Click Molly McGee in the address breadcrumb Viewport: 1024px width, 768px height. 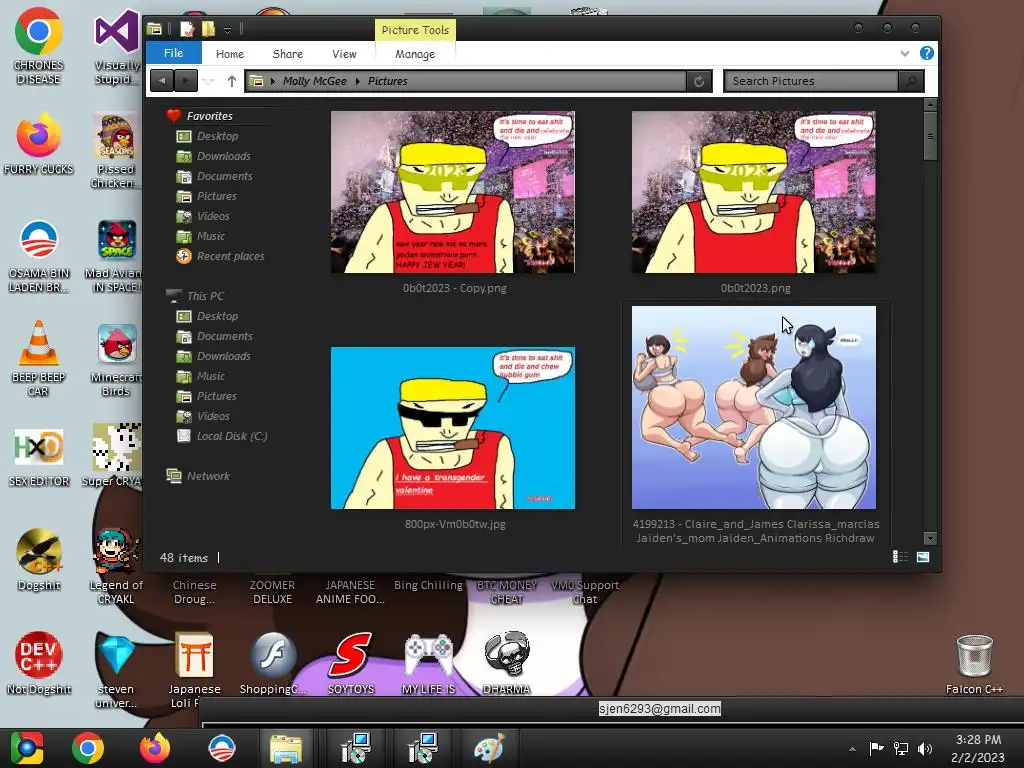click(x=314, y=81)
